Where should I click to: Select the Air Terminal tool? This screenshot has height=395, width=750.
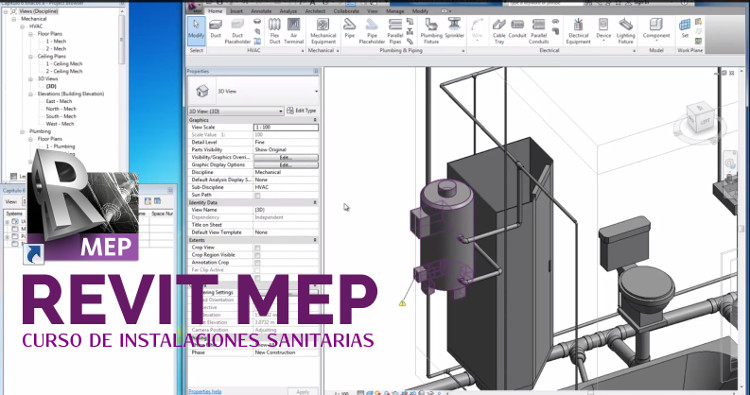coord(294,31)
